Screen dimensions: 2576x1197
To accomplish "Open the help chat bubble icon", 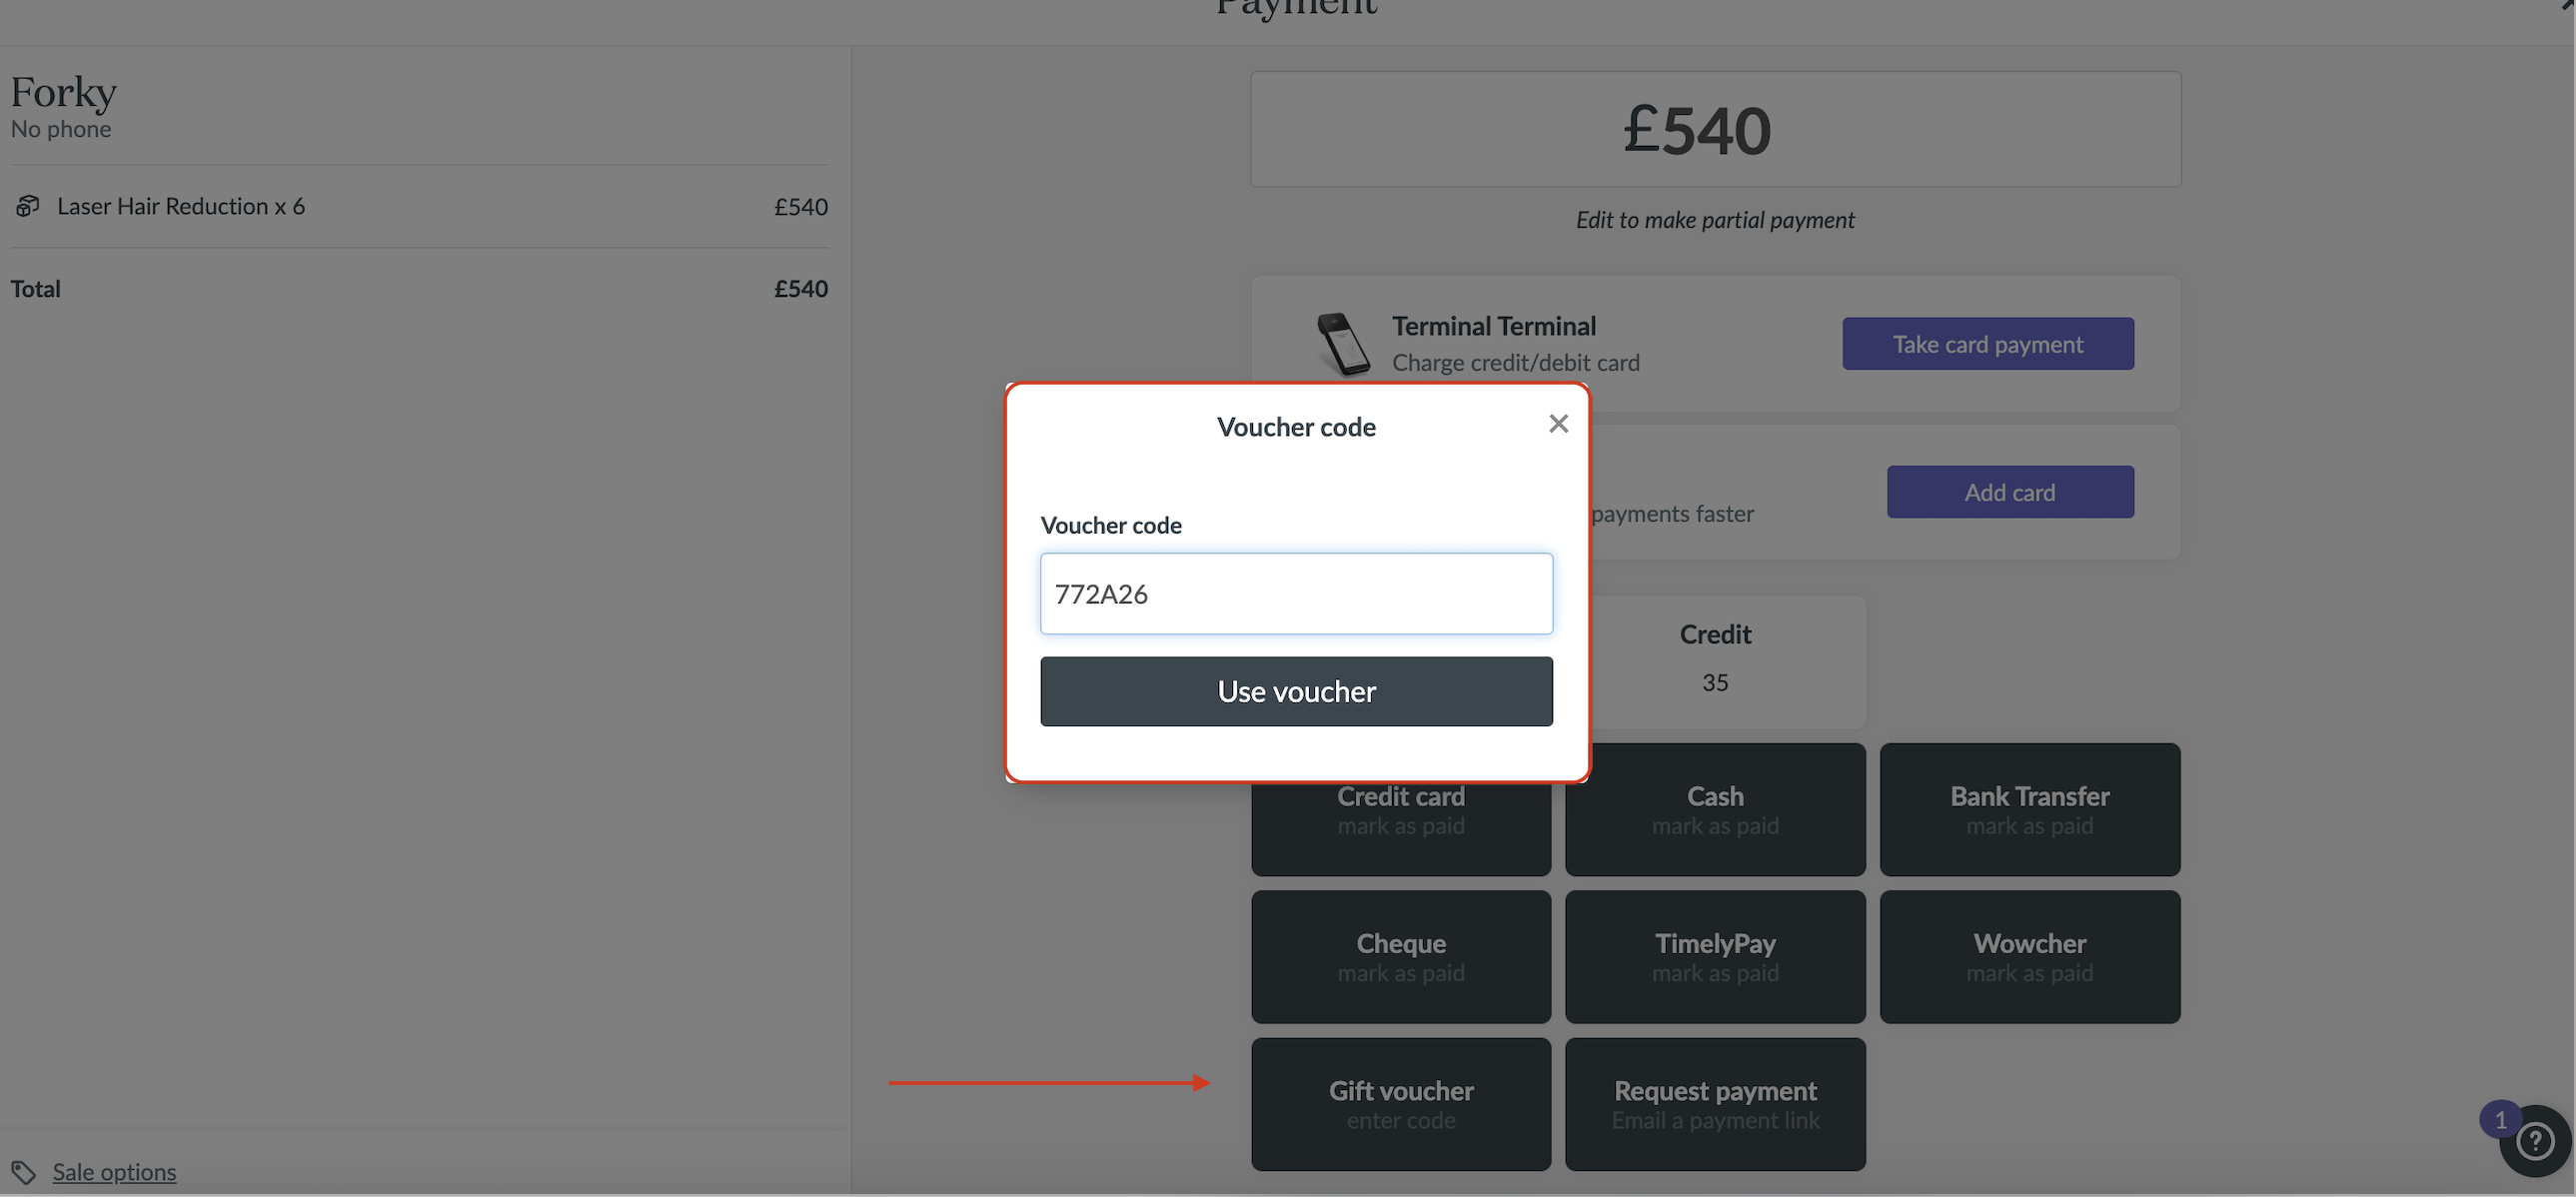I will click(x=2535, y=1141).
